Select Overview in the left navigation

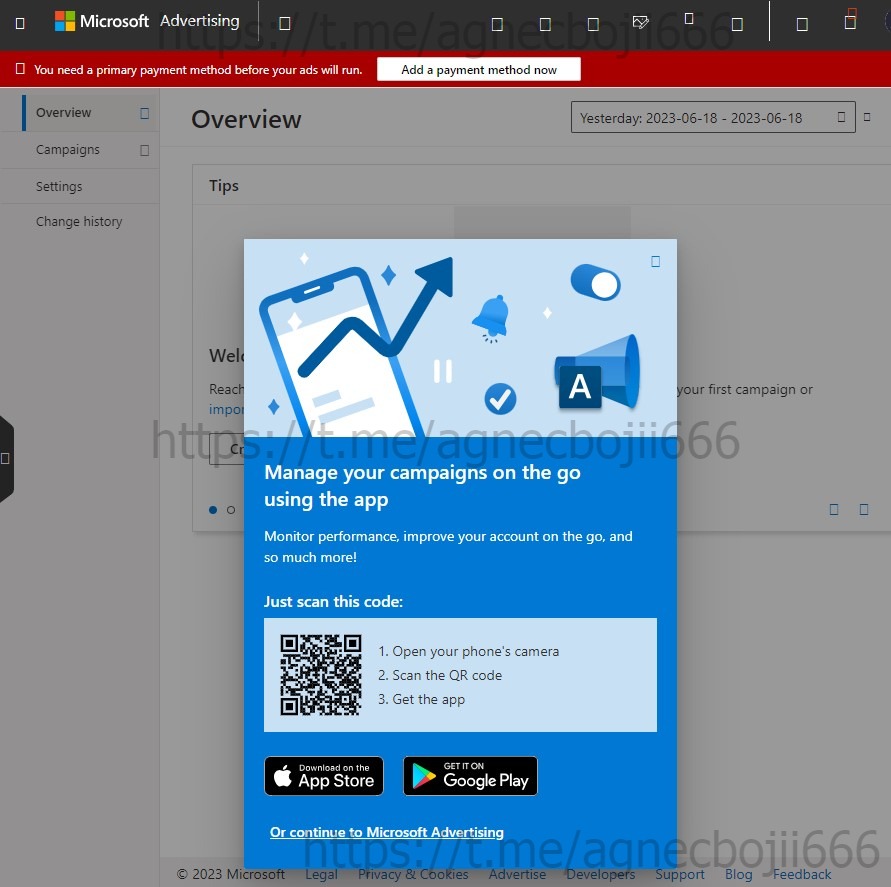click(63, 113)
